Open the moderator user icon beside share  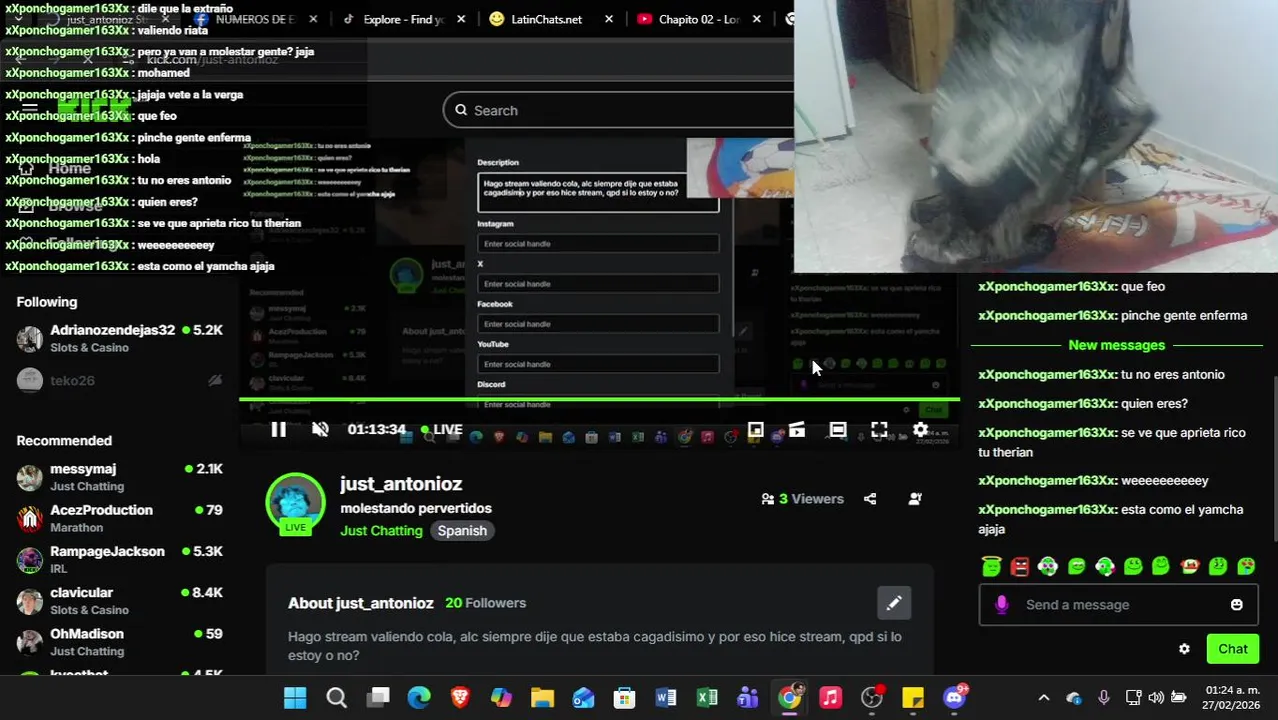pos(915,499)
